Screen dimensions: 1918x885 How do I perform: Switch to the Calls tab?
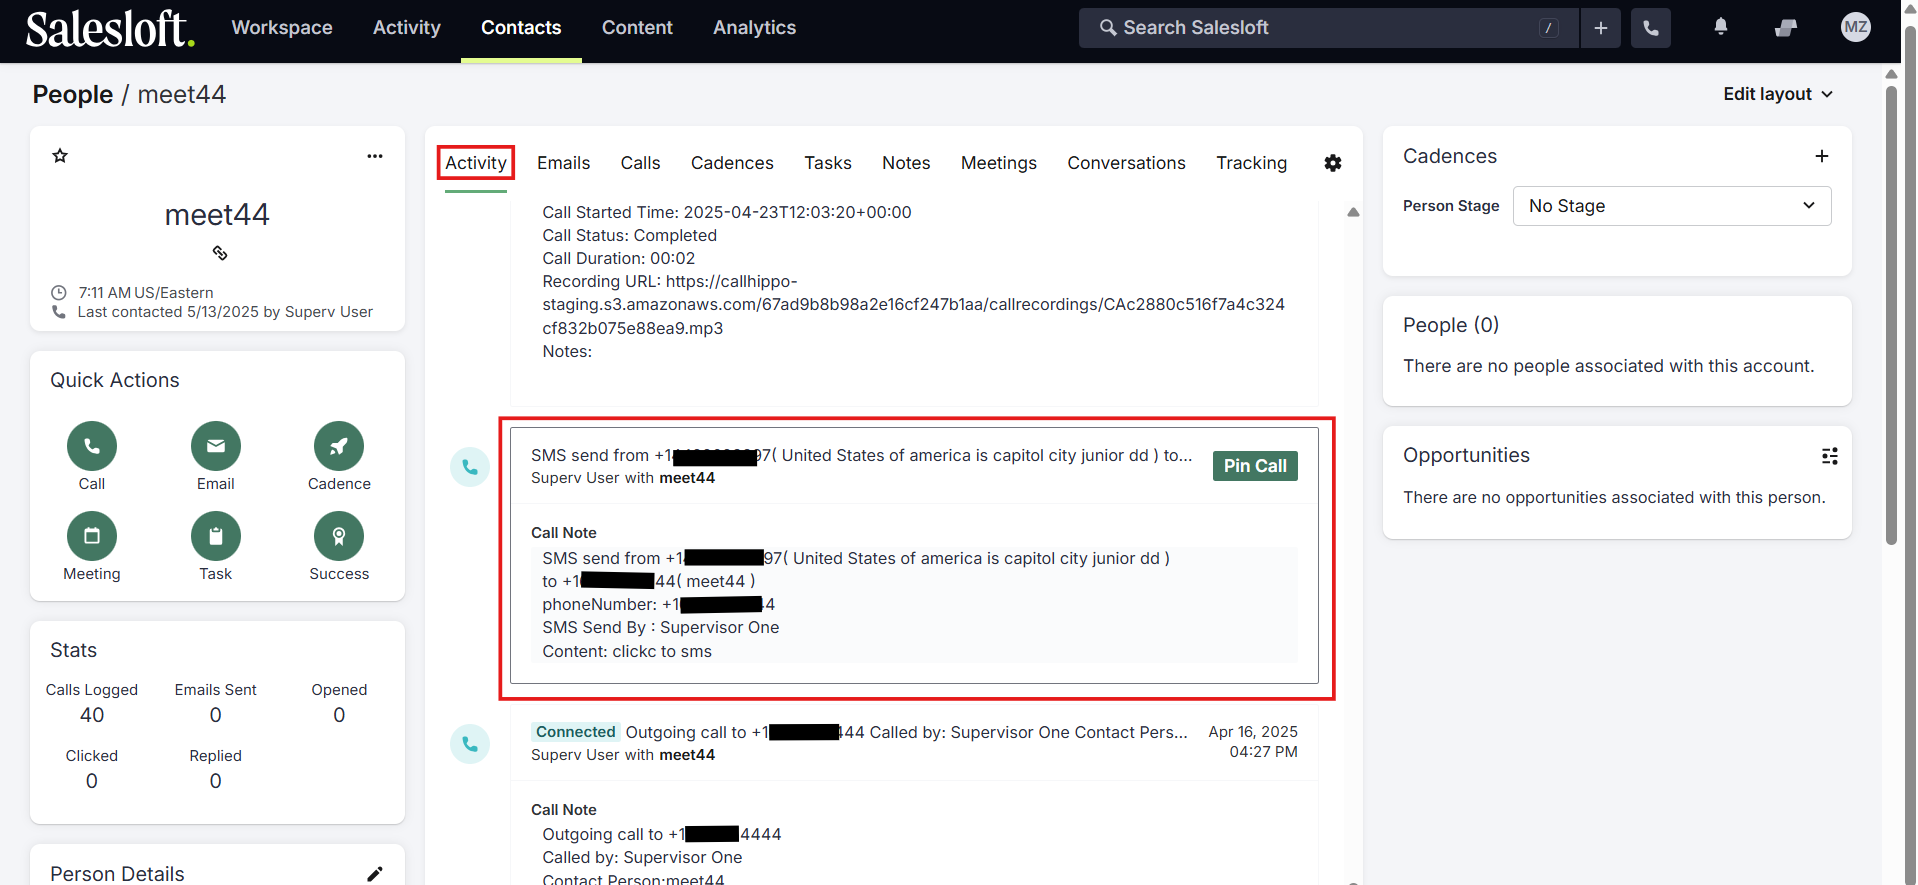coord(641,163)
